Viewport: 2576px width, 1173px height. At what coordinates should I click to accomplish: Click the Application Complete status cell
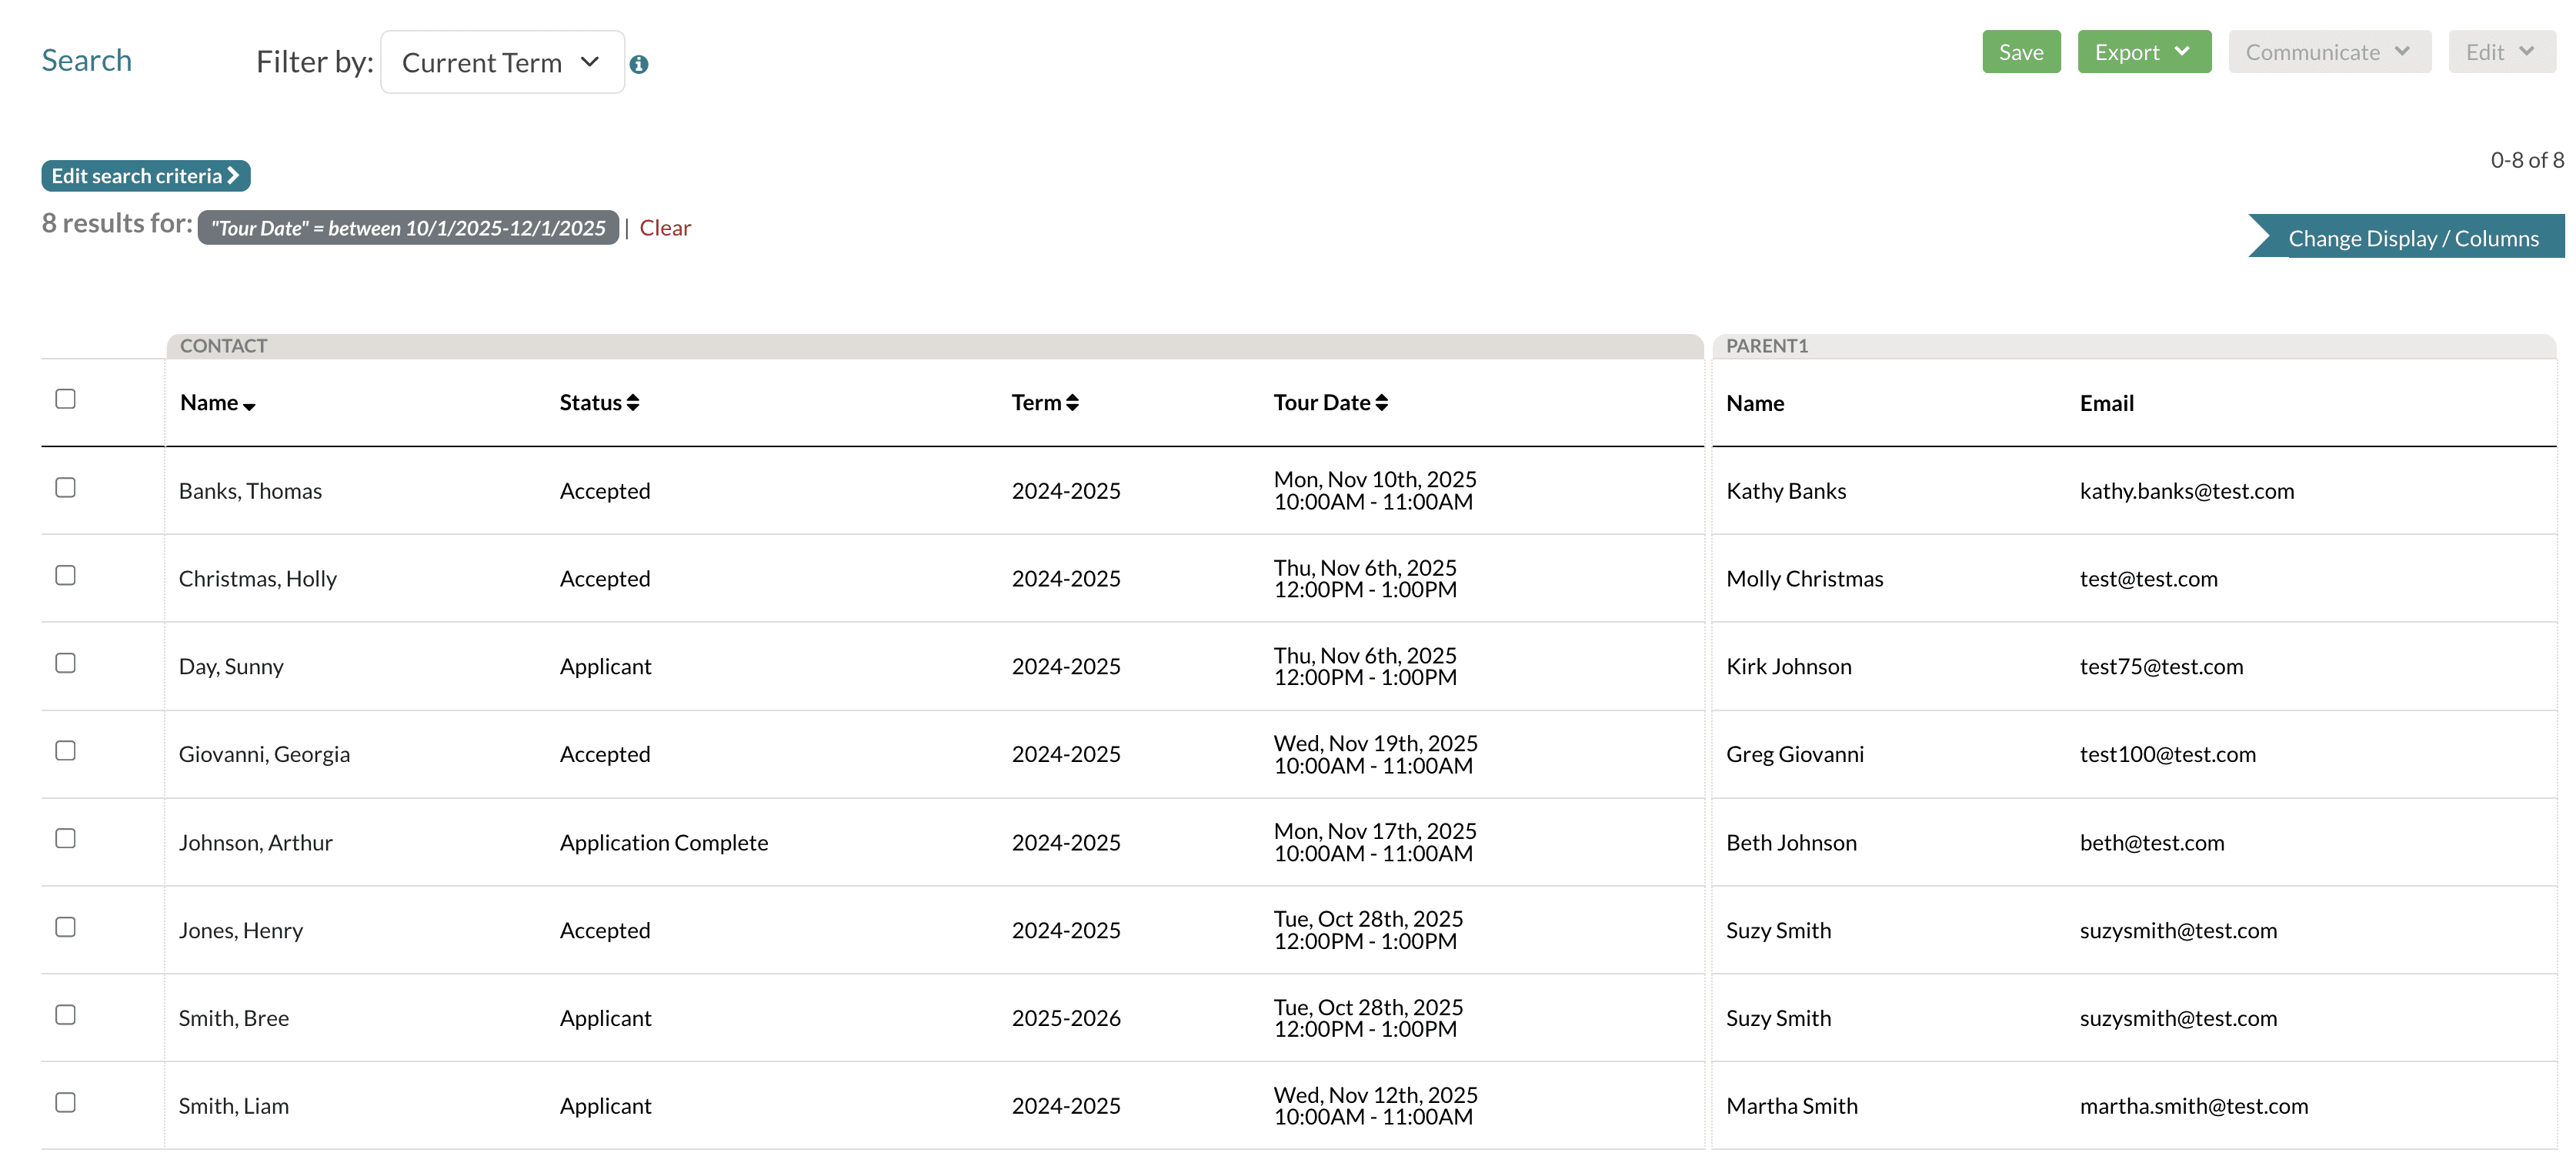click(664, 843)
